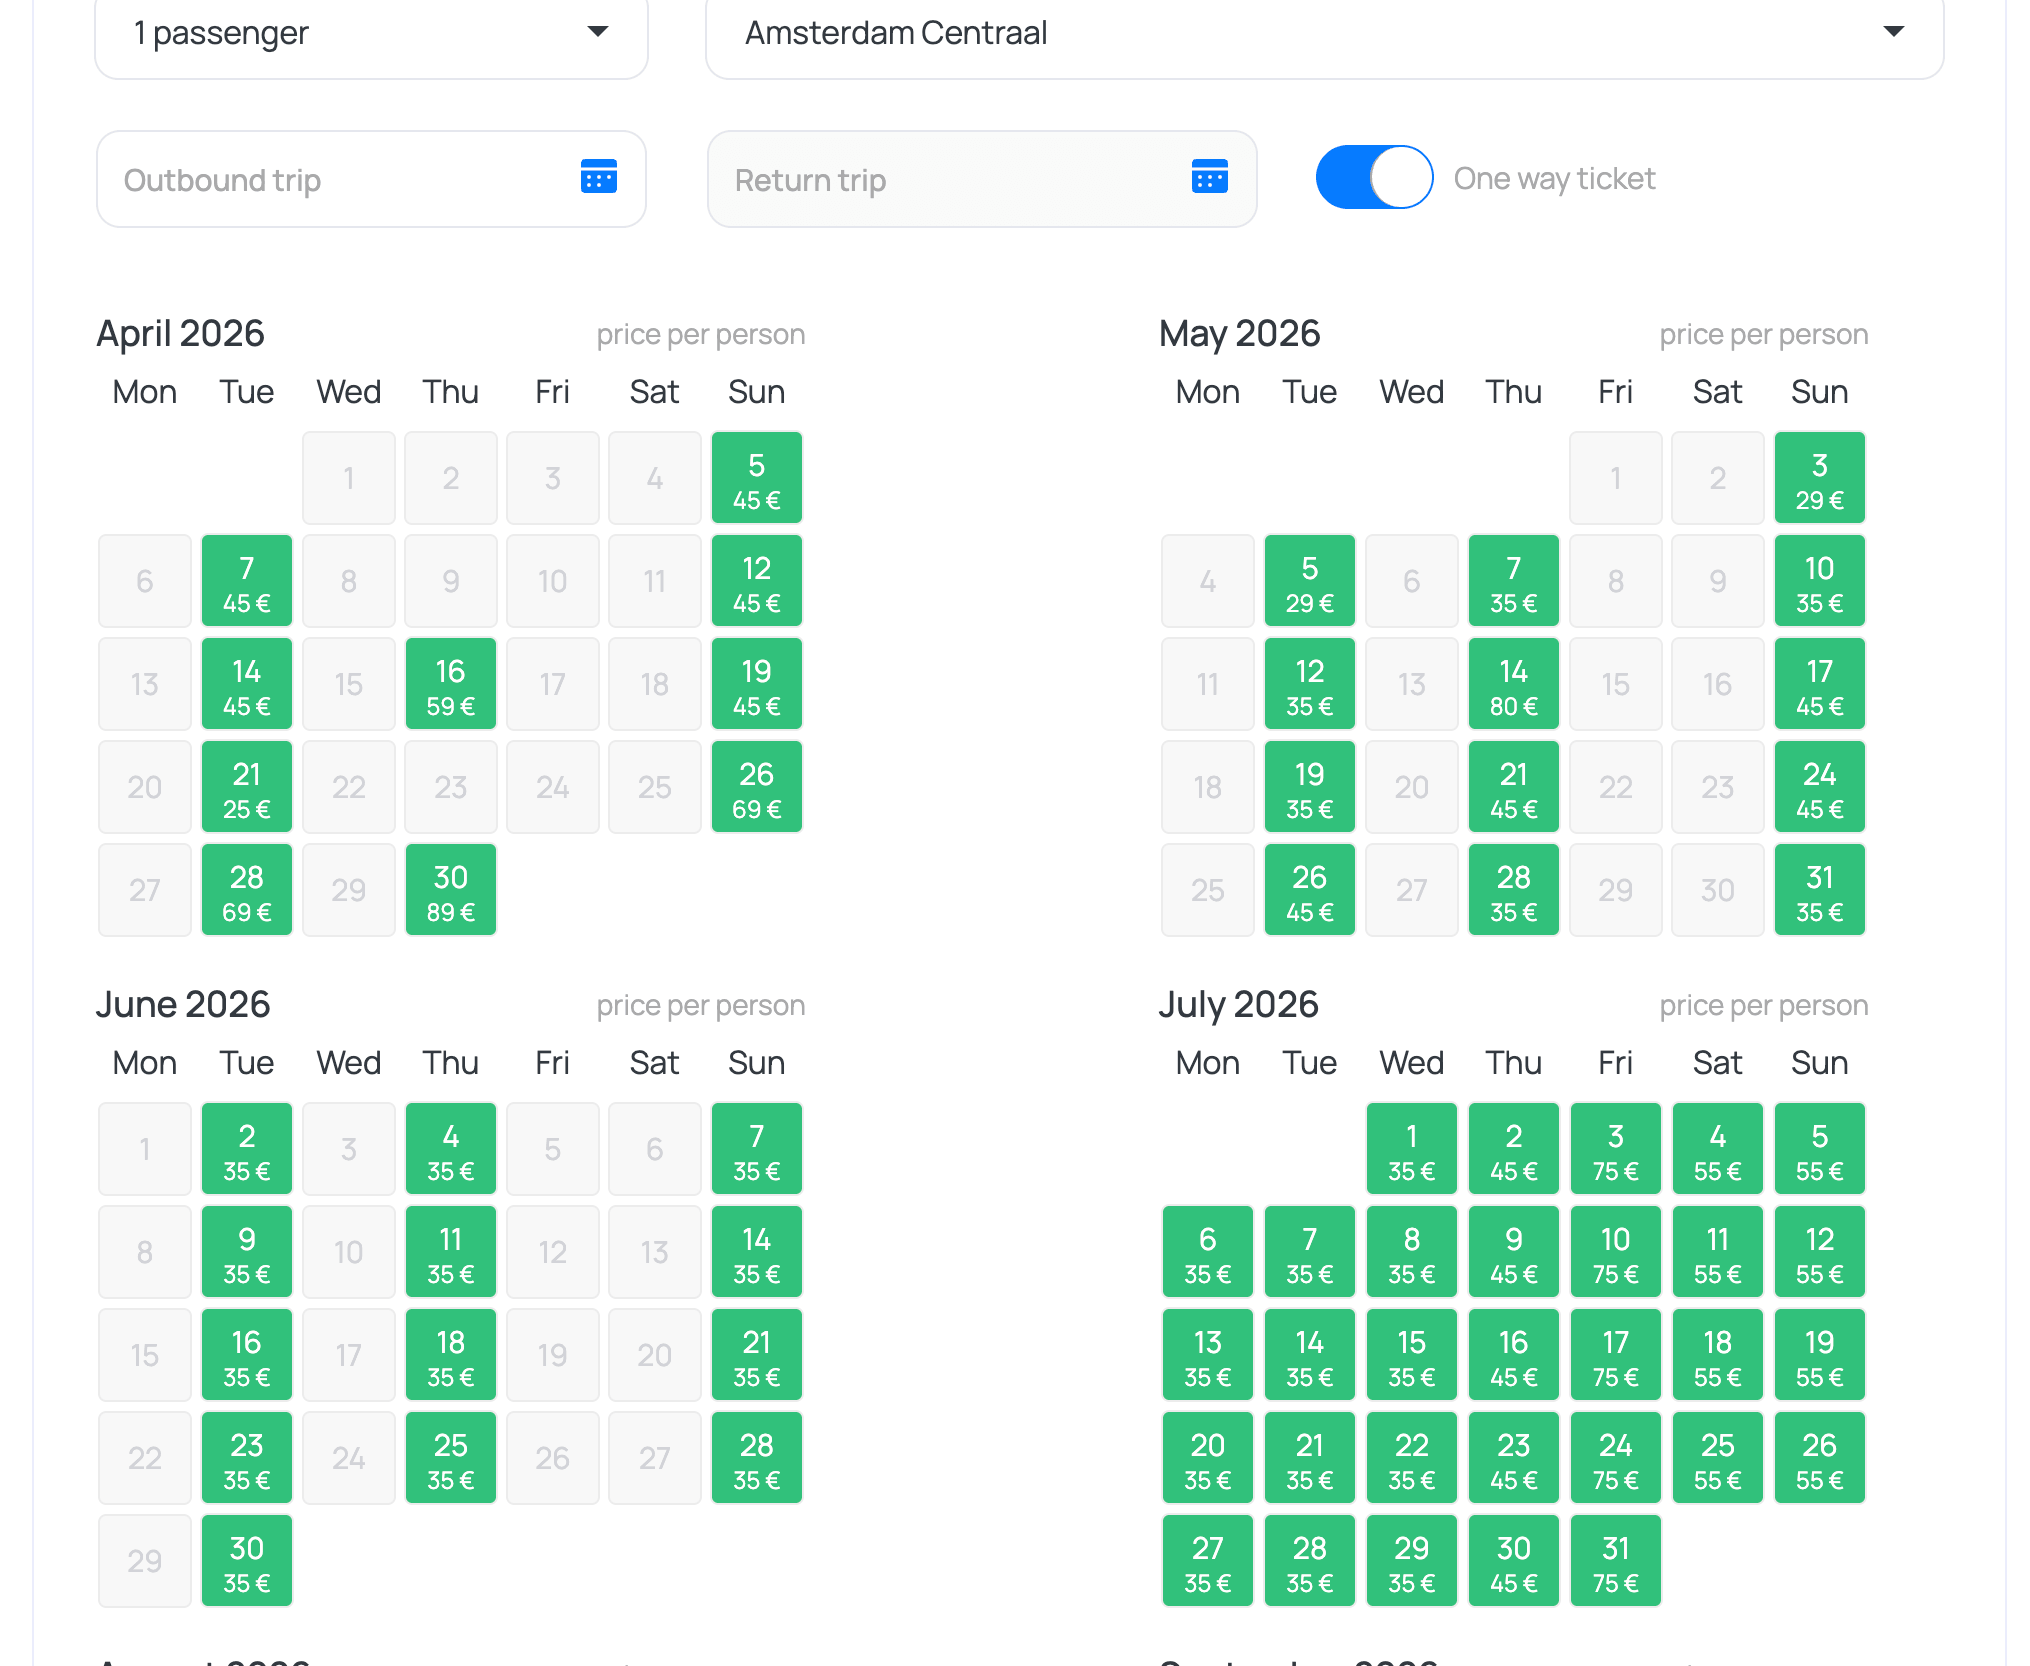Screen dimensions: 2030x1666
Task: Click the Return trip date field
Action: (950, 180)
